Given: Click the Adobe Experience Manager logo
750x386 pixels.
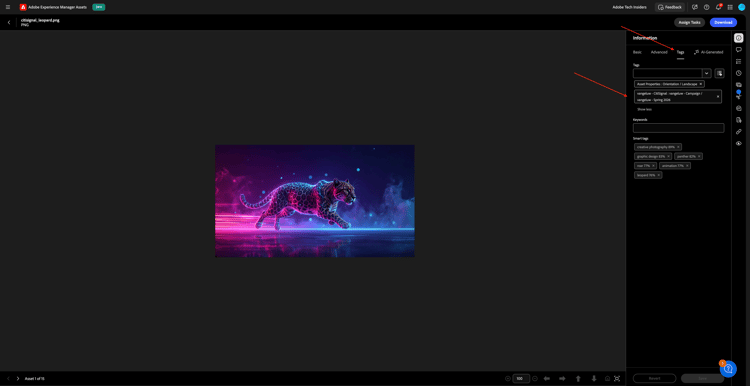Looking at the screenshot, I should tap(23, 7).
